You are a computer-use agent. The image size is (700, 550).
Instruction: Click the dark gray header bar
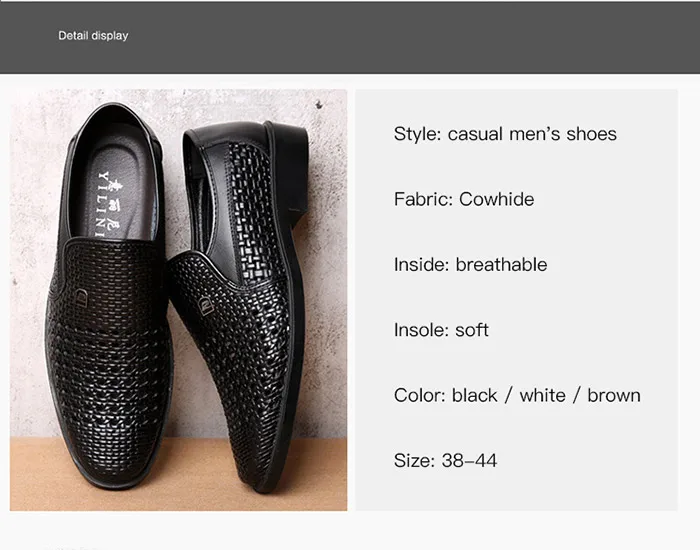tap(400, 35)
